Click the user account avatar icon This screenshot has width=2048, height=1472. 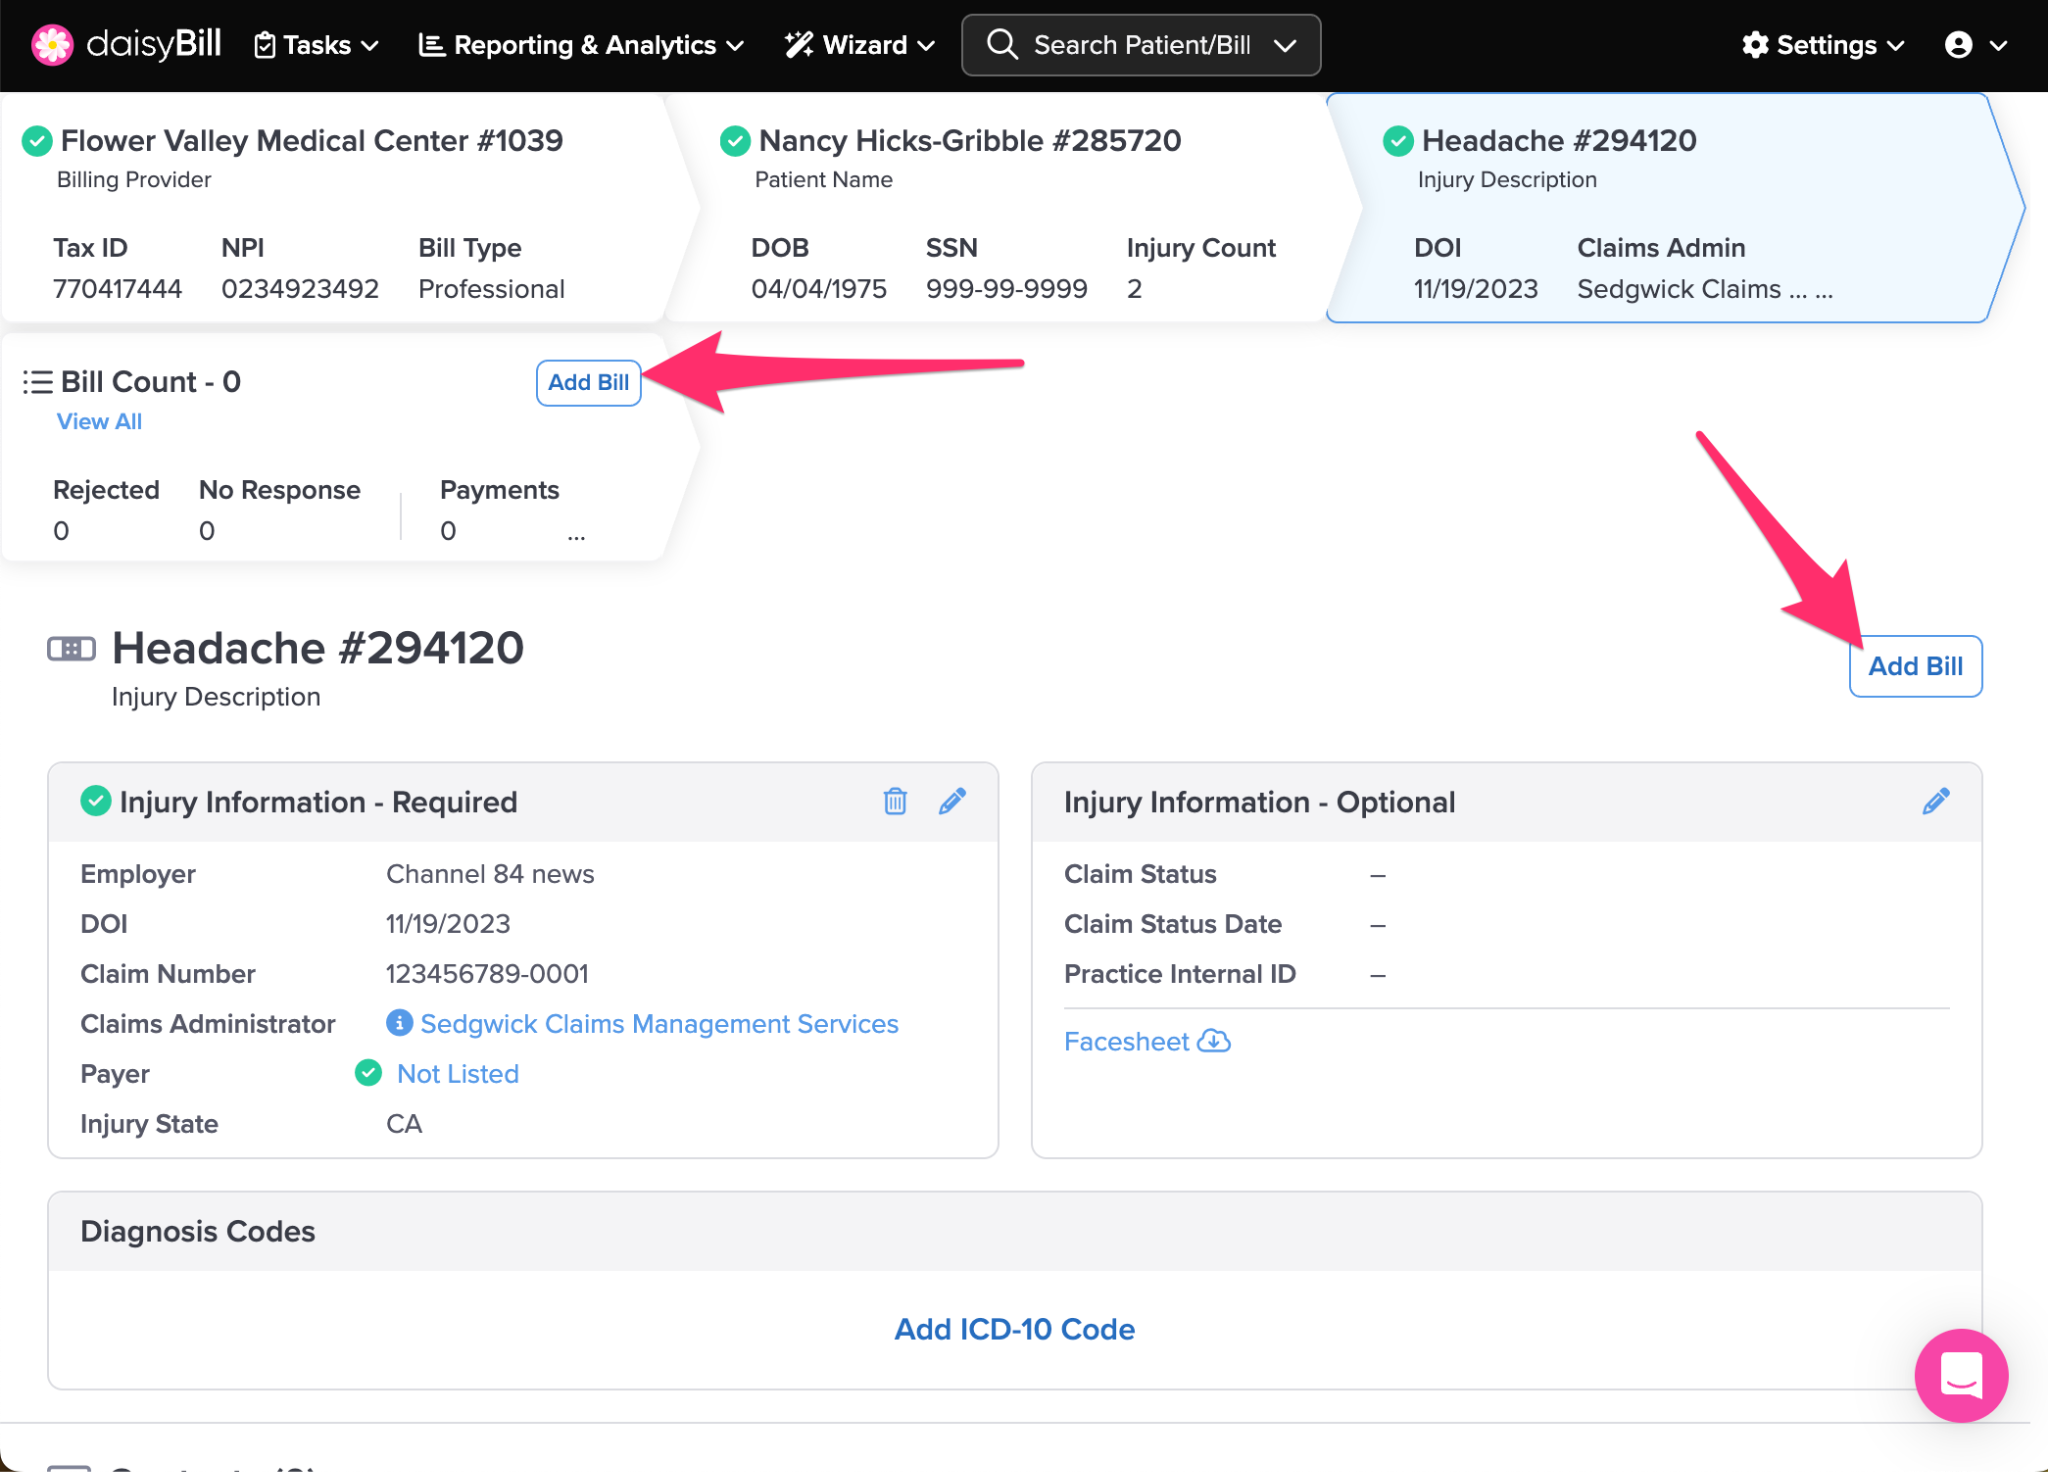click(x=1958, y=45)
